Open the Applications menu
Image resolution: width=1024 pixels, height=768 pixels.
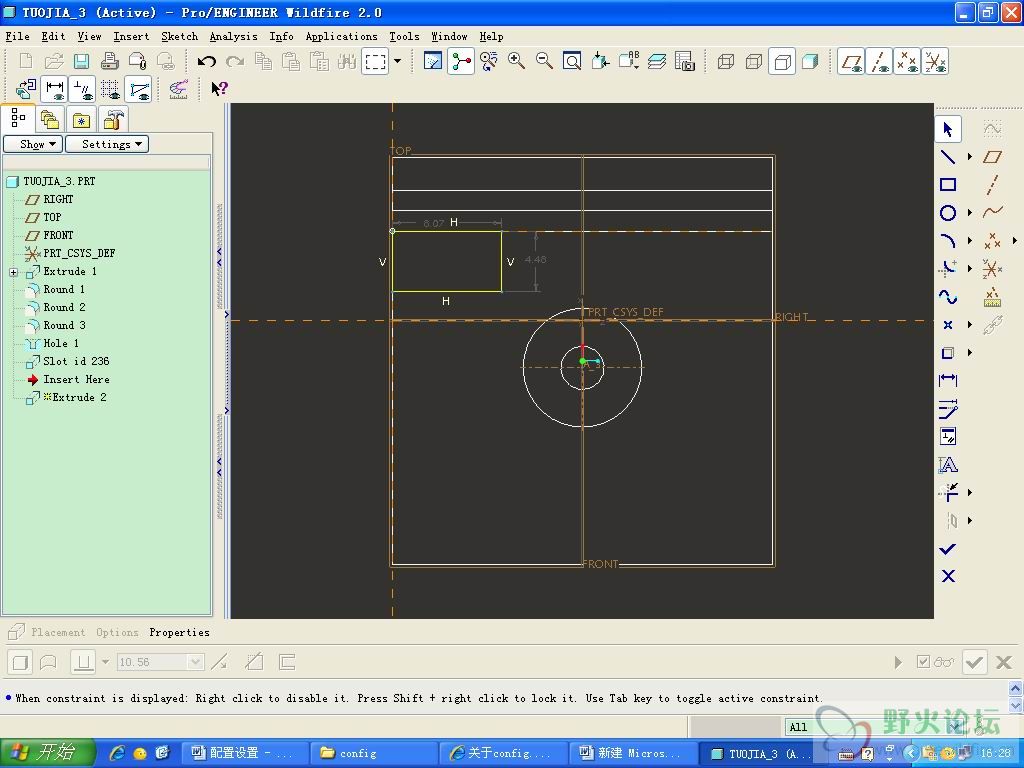[342, 37]
